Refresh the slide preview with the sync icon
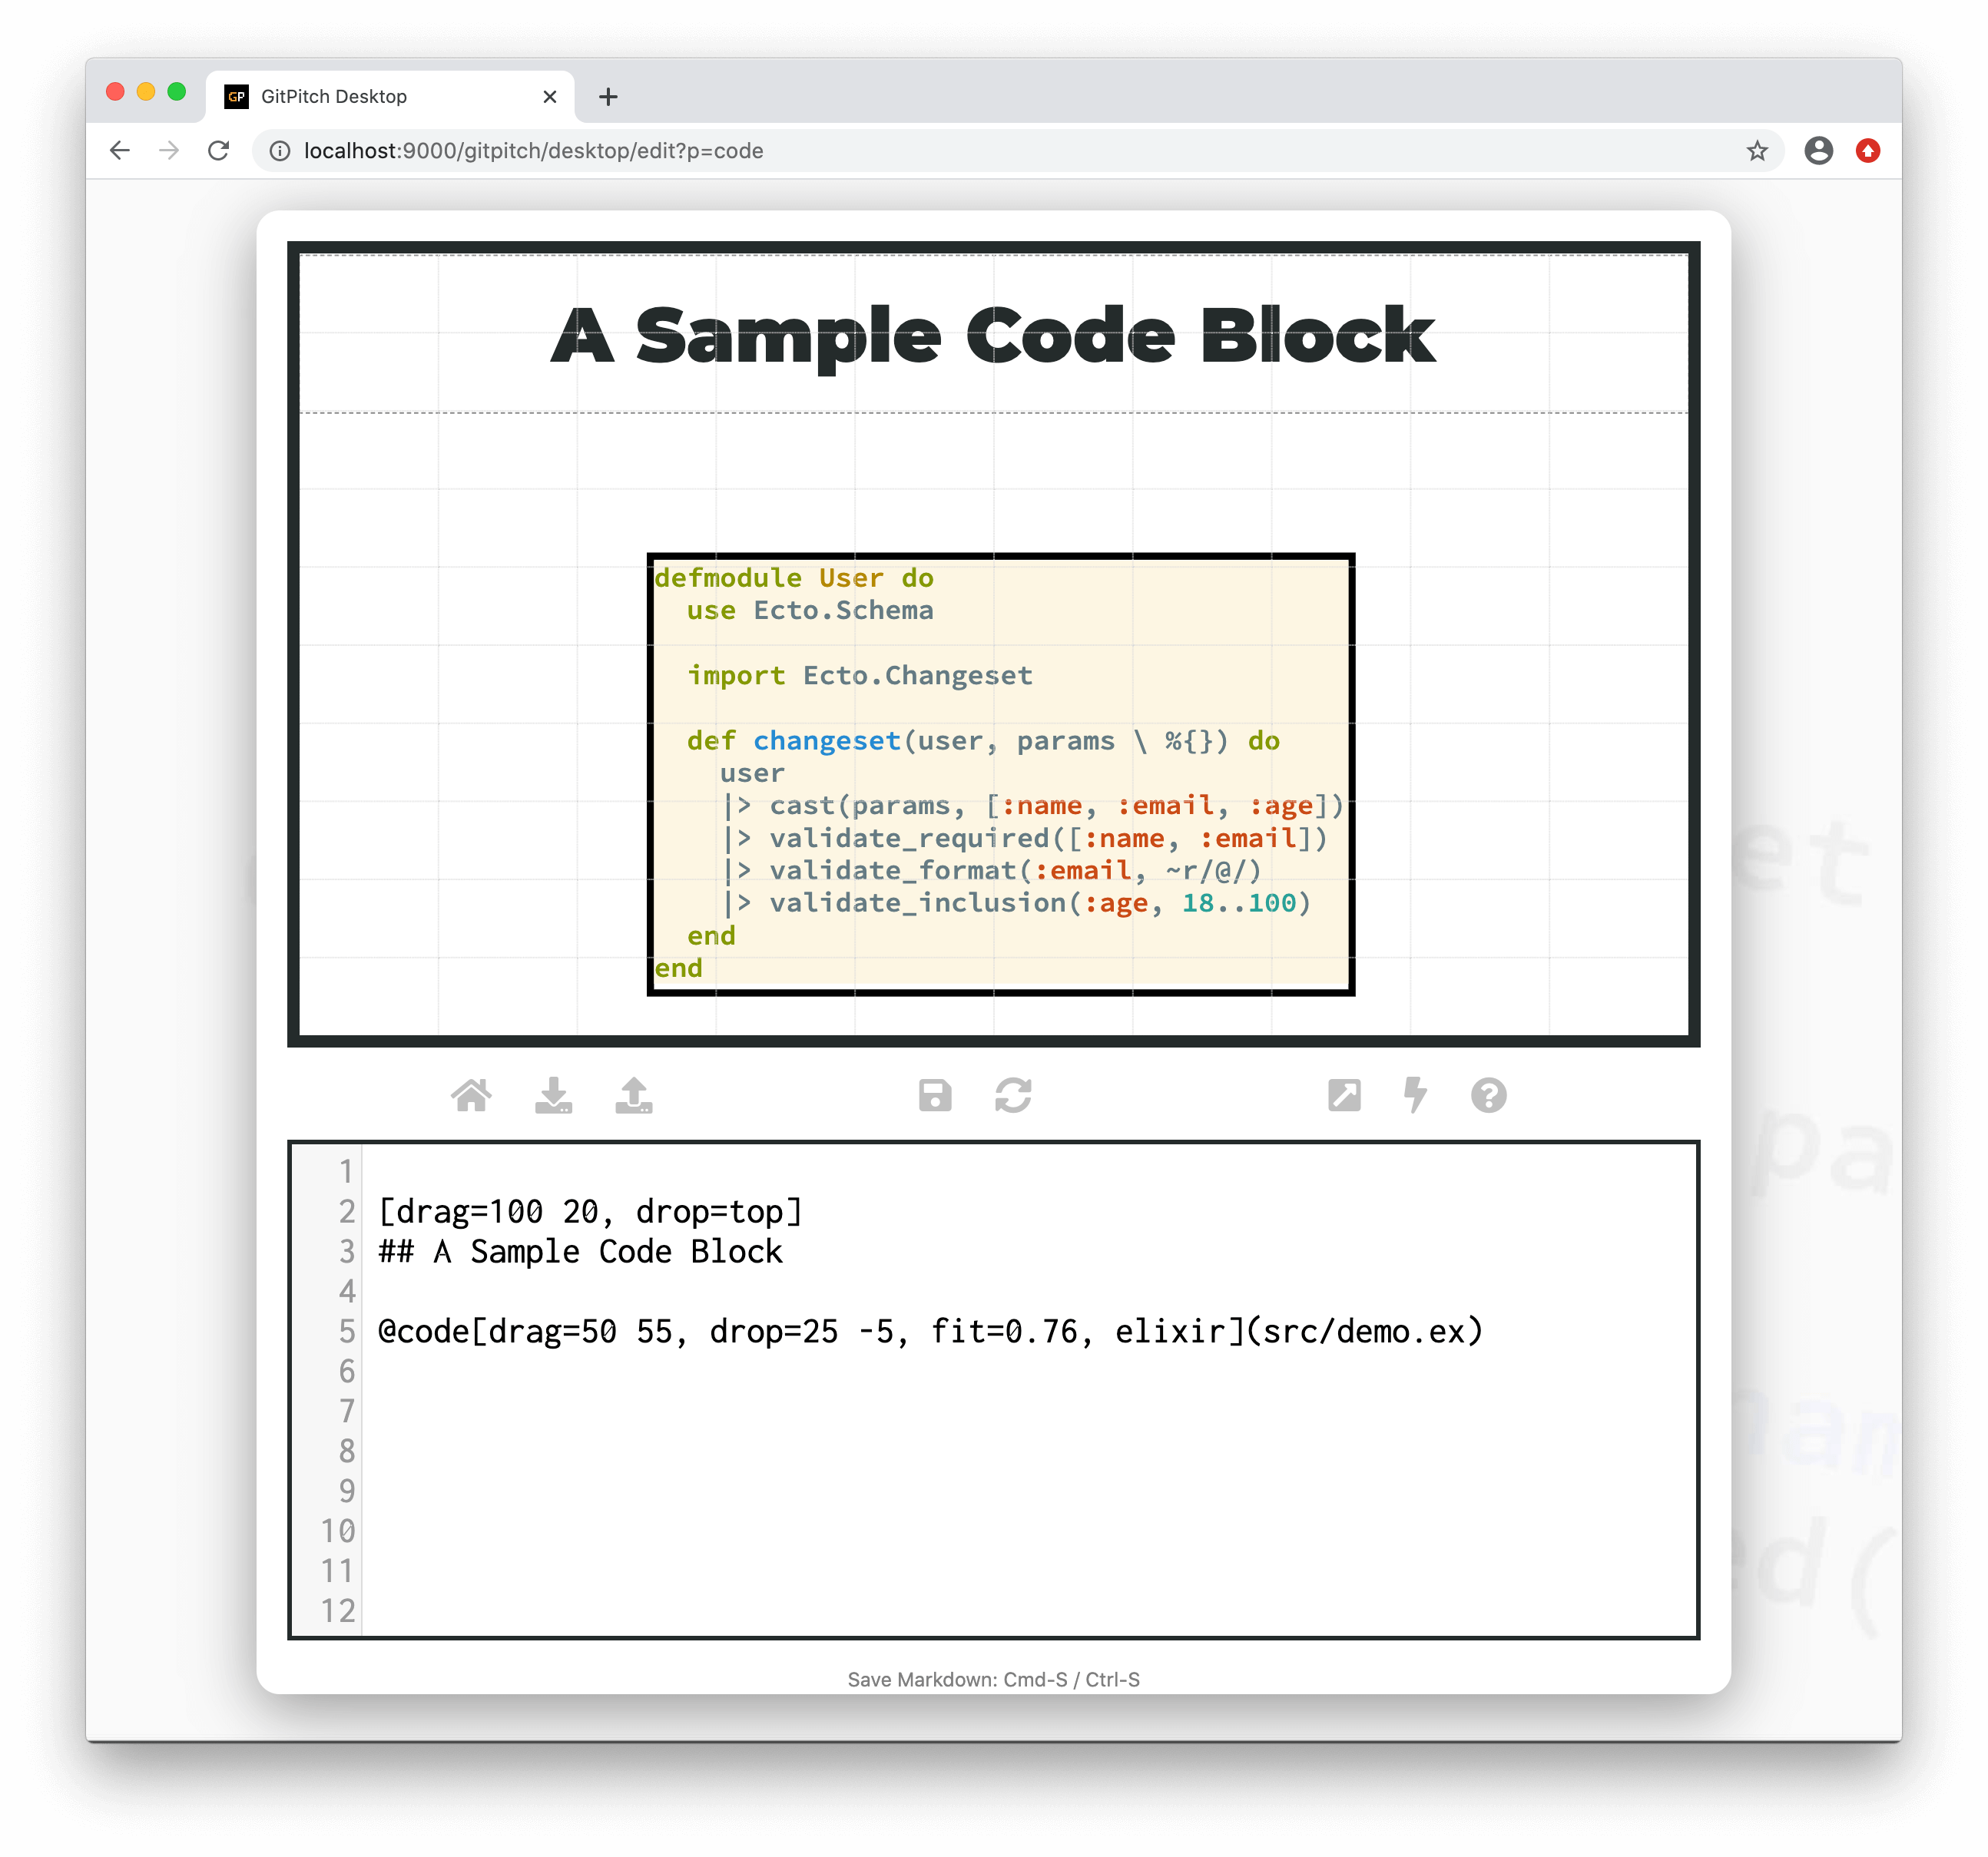This screenshot has height=1857, width=1988. click(x=1013, y=1095)
